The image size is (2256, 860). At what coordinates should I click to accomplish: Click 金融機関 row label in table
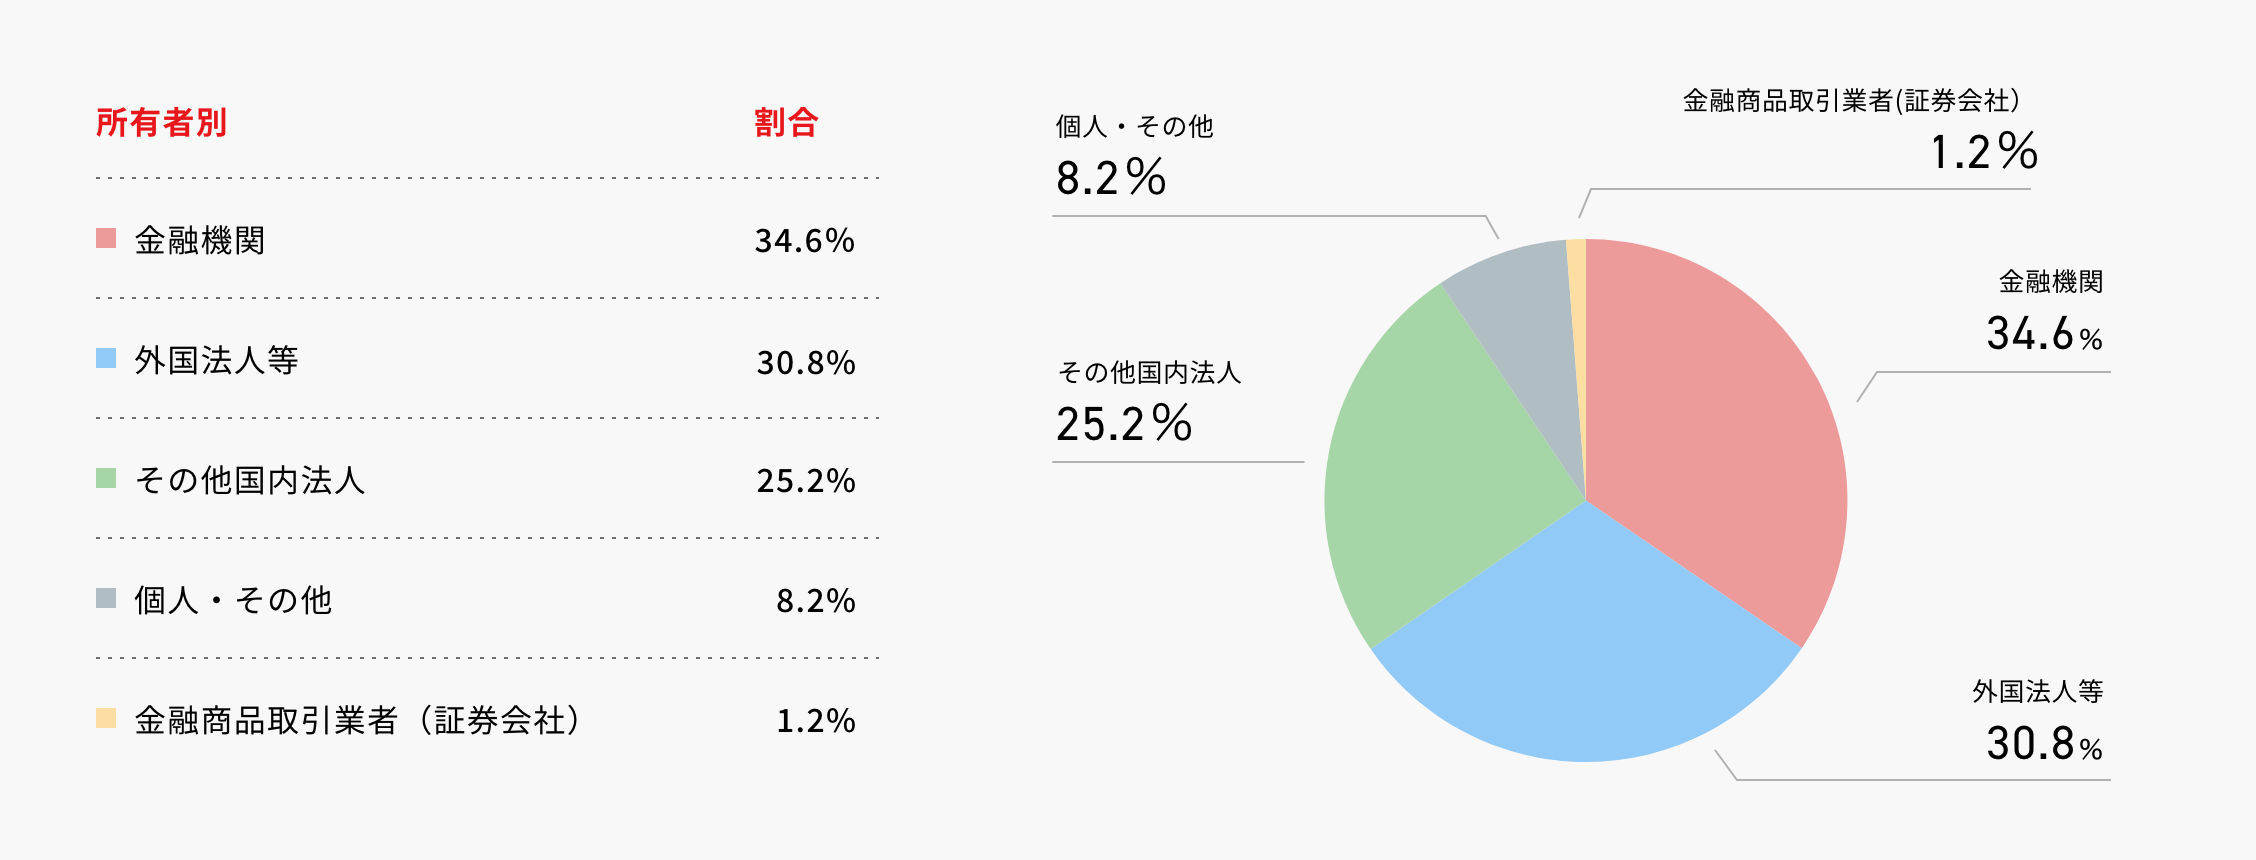pos(200,240)
